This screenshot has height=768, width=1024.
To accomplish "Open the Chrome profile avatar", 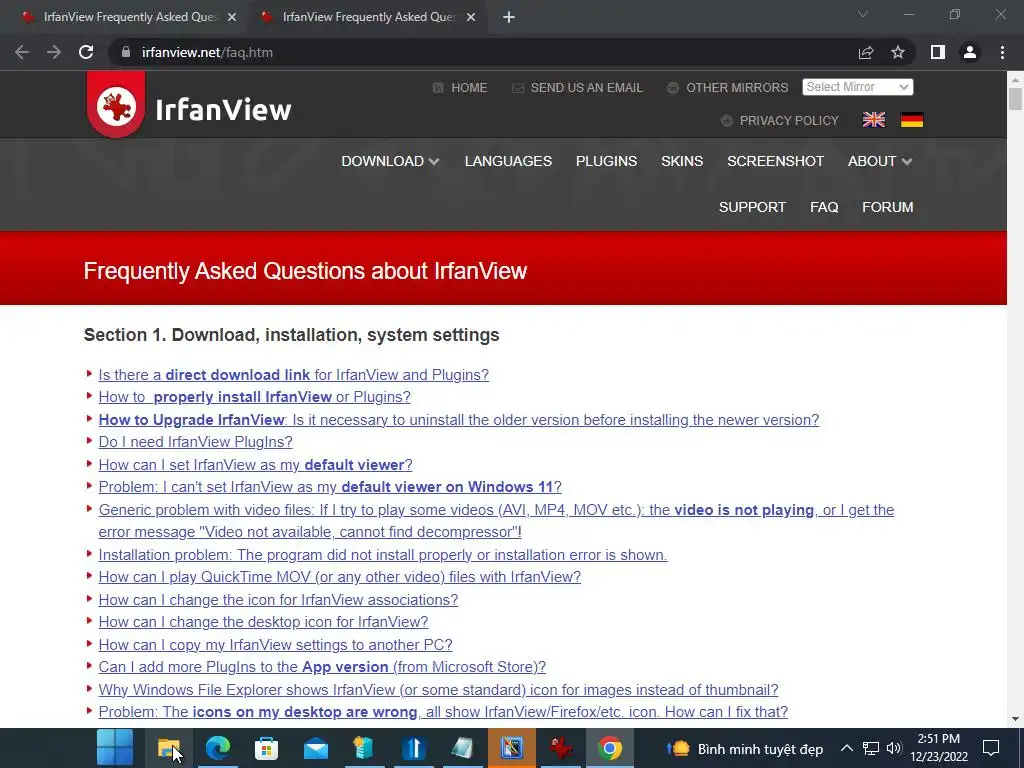I will [x=970, y=52].
